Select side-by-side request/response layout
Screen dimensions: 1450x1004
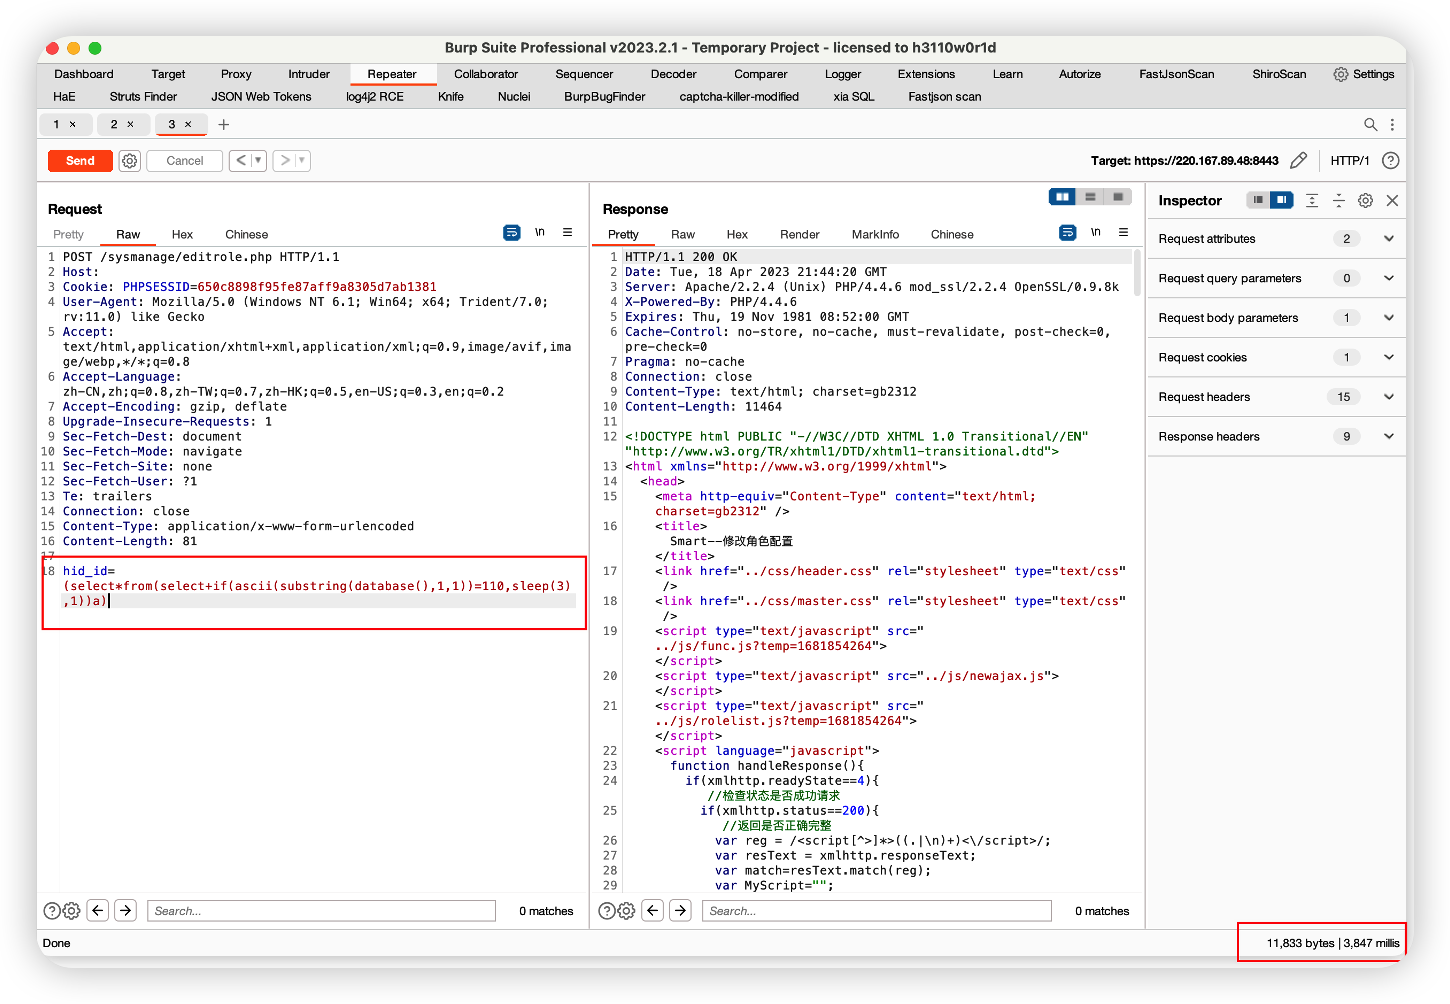point(1062,197)
